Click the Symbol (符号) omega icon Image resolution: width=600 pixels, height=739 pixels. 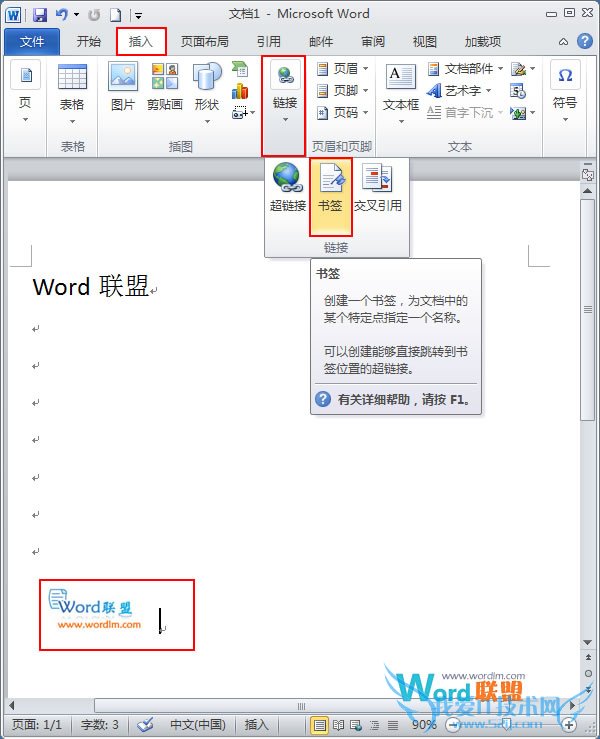coord(565,75)
